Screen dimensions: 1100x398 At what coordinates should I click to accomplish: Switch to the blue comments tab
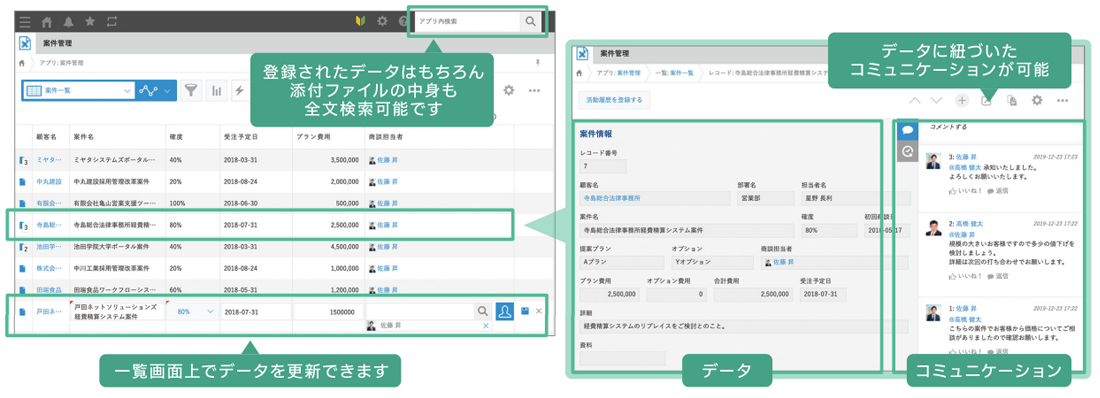907,130
